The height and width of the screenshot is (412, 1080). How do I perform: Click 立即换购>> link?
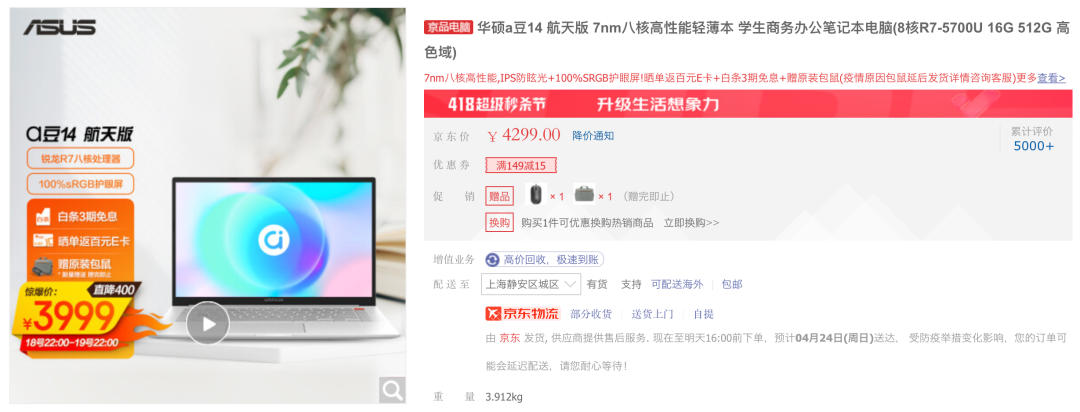691,223
